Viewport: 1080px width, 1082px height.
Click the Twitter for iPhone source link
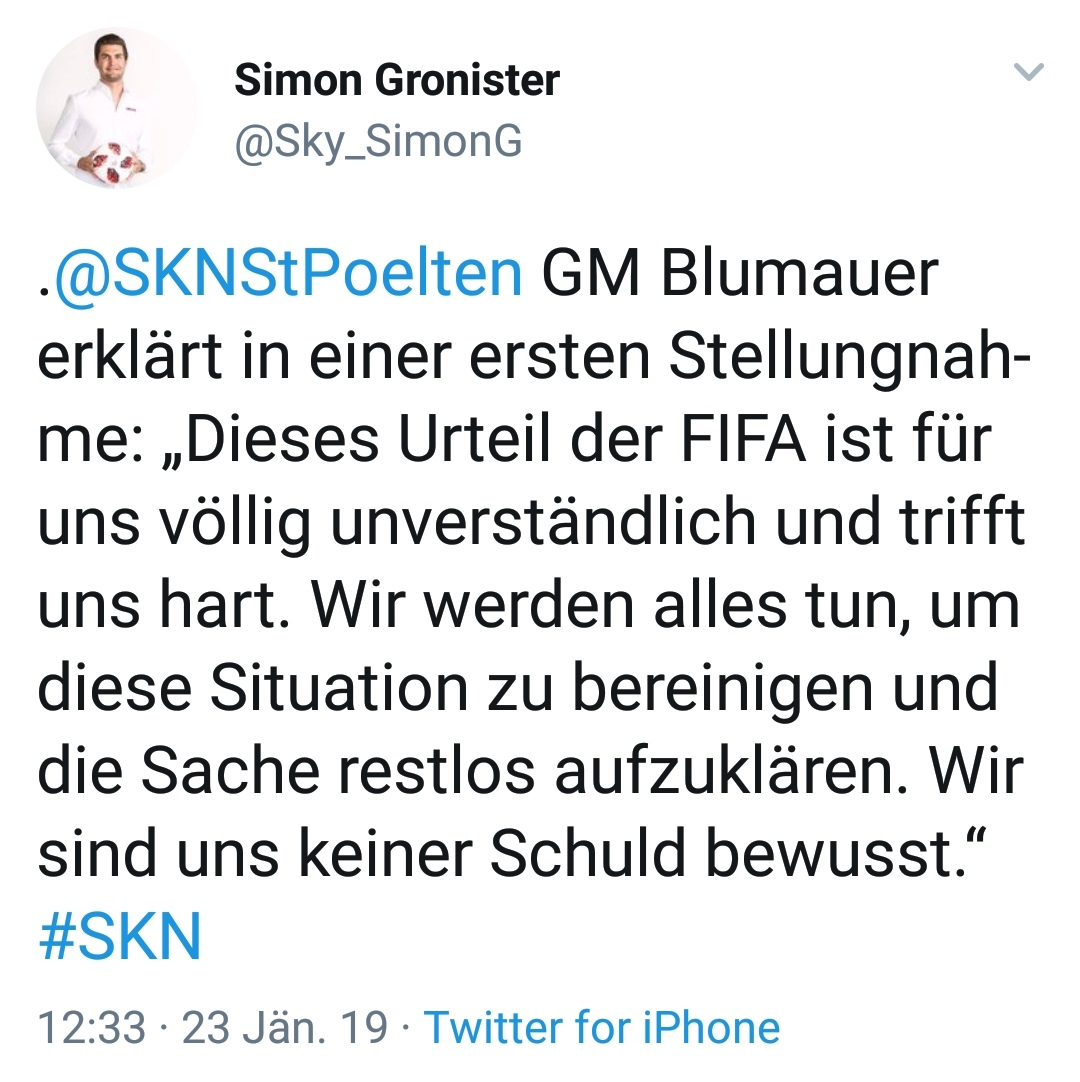602,1027
